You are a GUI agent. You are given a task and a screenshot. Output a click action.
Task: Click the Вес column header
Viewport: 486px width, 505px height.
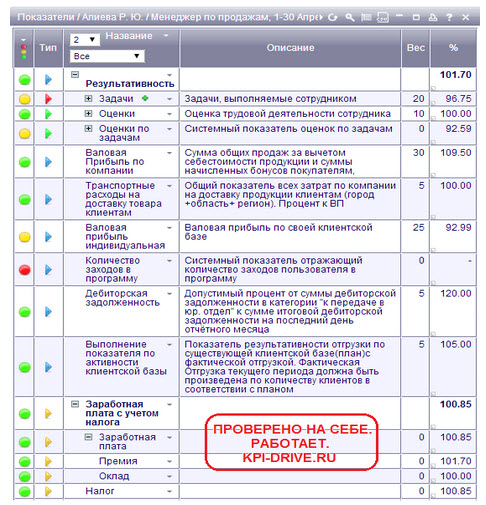pyautogui.click(x=415, y=48)
